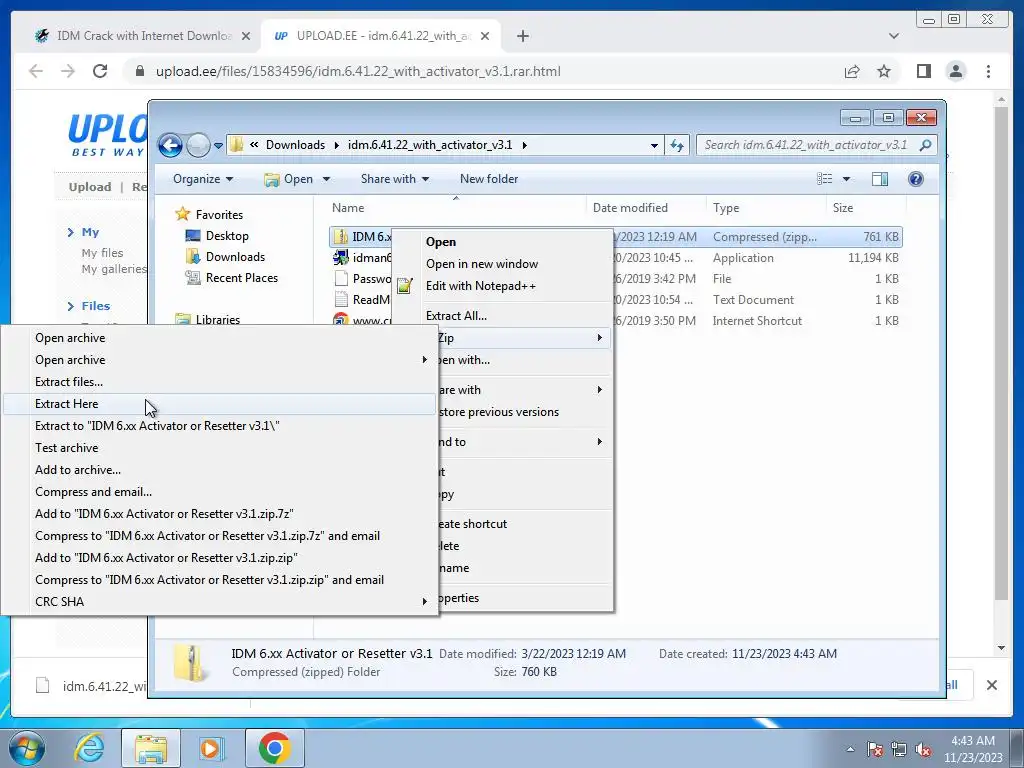The image size is (1024, 768).
Task: Open address bar history dropdown arrow
Action: [x=654, y=146]
